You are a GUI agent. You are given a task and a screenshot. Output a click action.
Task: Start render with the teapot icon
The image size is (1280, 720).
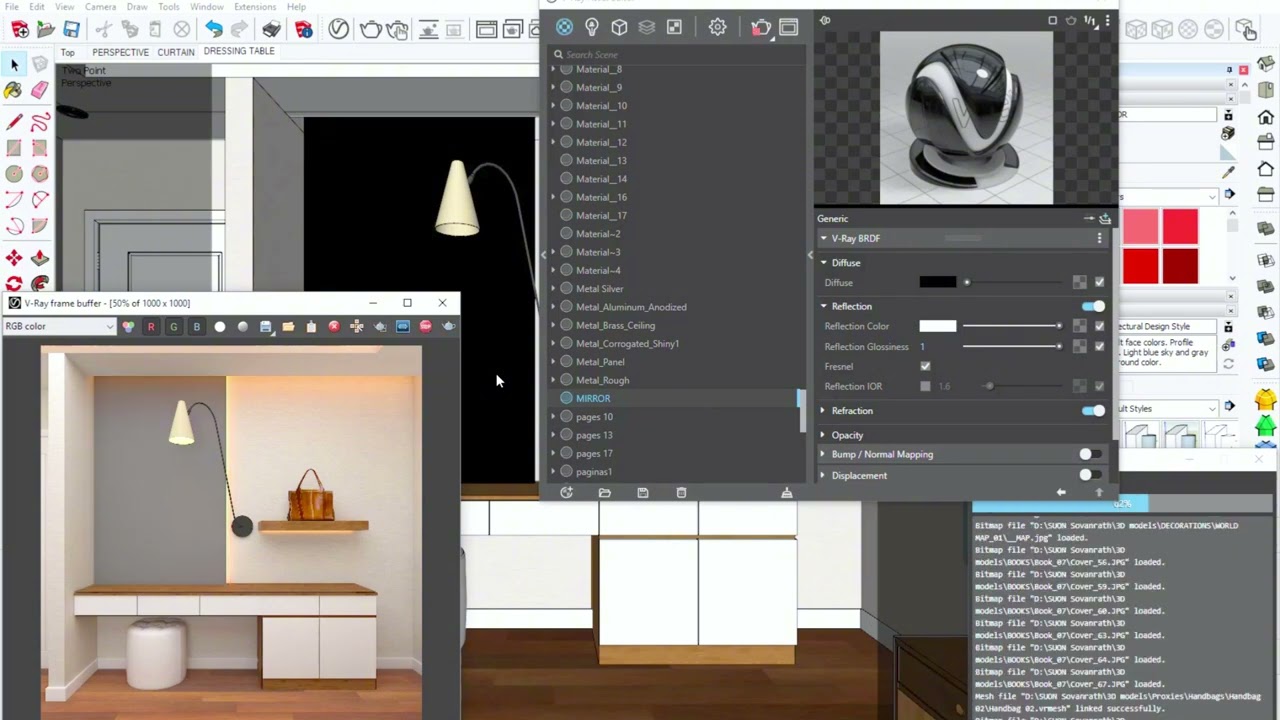(x=761, y=27)
